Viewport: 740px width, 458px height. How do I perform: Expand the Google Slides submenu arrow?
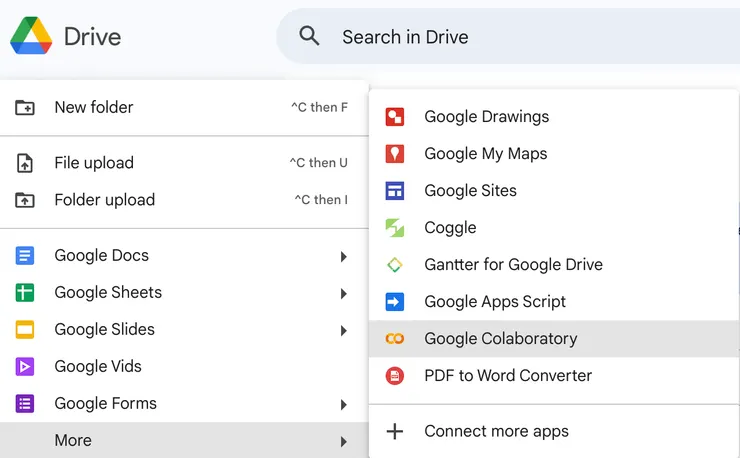[343, 330]
